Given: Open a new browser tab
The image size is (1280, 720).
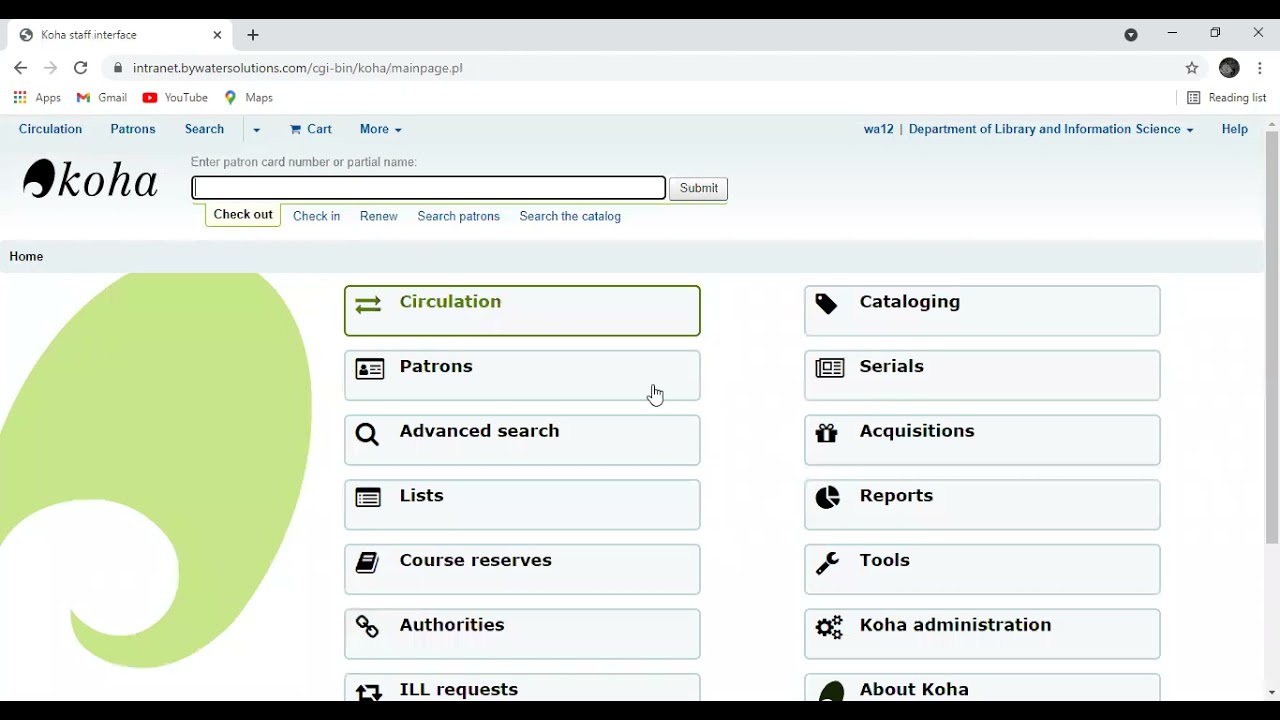Looking at the screenshot, I should pyautogui.click(x=253, y=35).
